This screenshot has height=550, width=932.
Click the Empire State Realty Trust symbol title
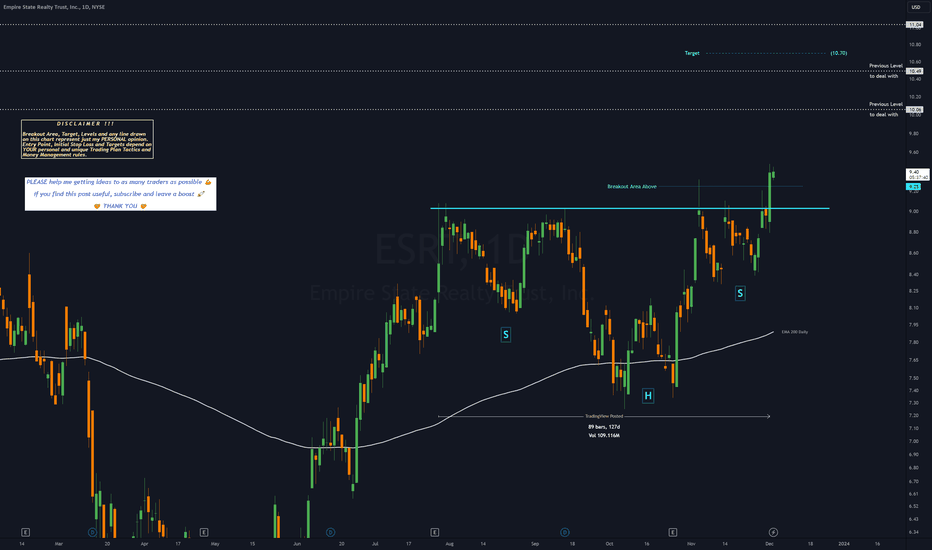[x=54, y=7]
